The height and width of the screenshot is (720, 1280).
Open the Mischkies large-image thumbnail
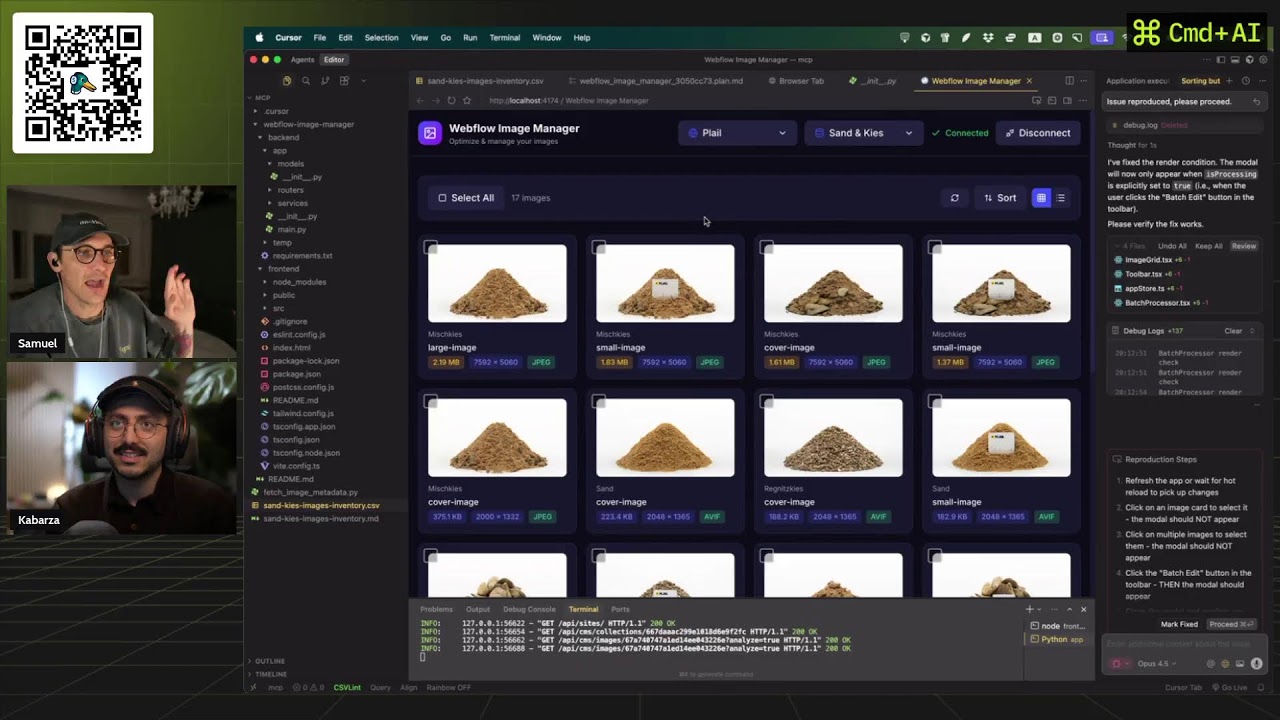pos(497,284)
